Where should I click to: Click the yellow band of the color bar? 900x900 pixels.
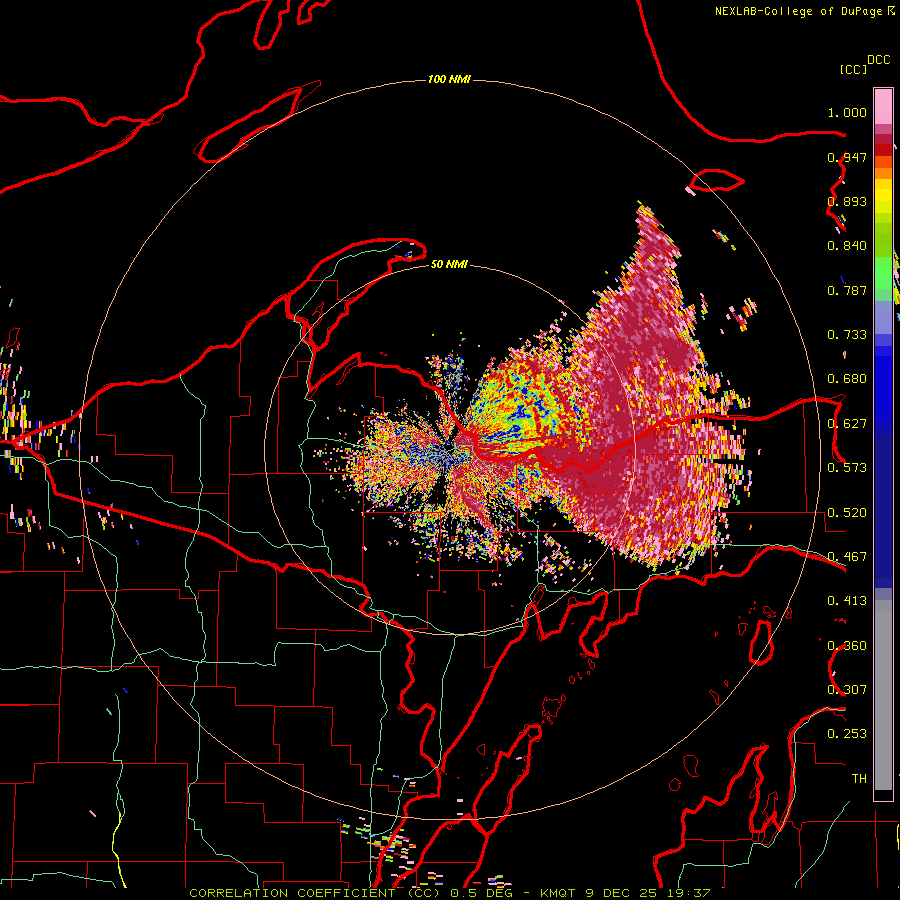tap(883, 196)
